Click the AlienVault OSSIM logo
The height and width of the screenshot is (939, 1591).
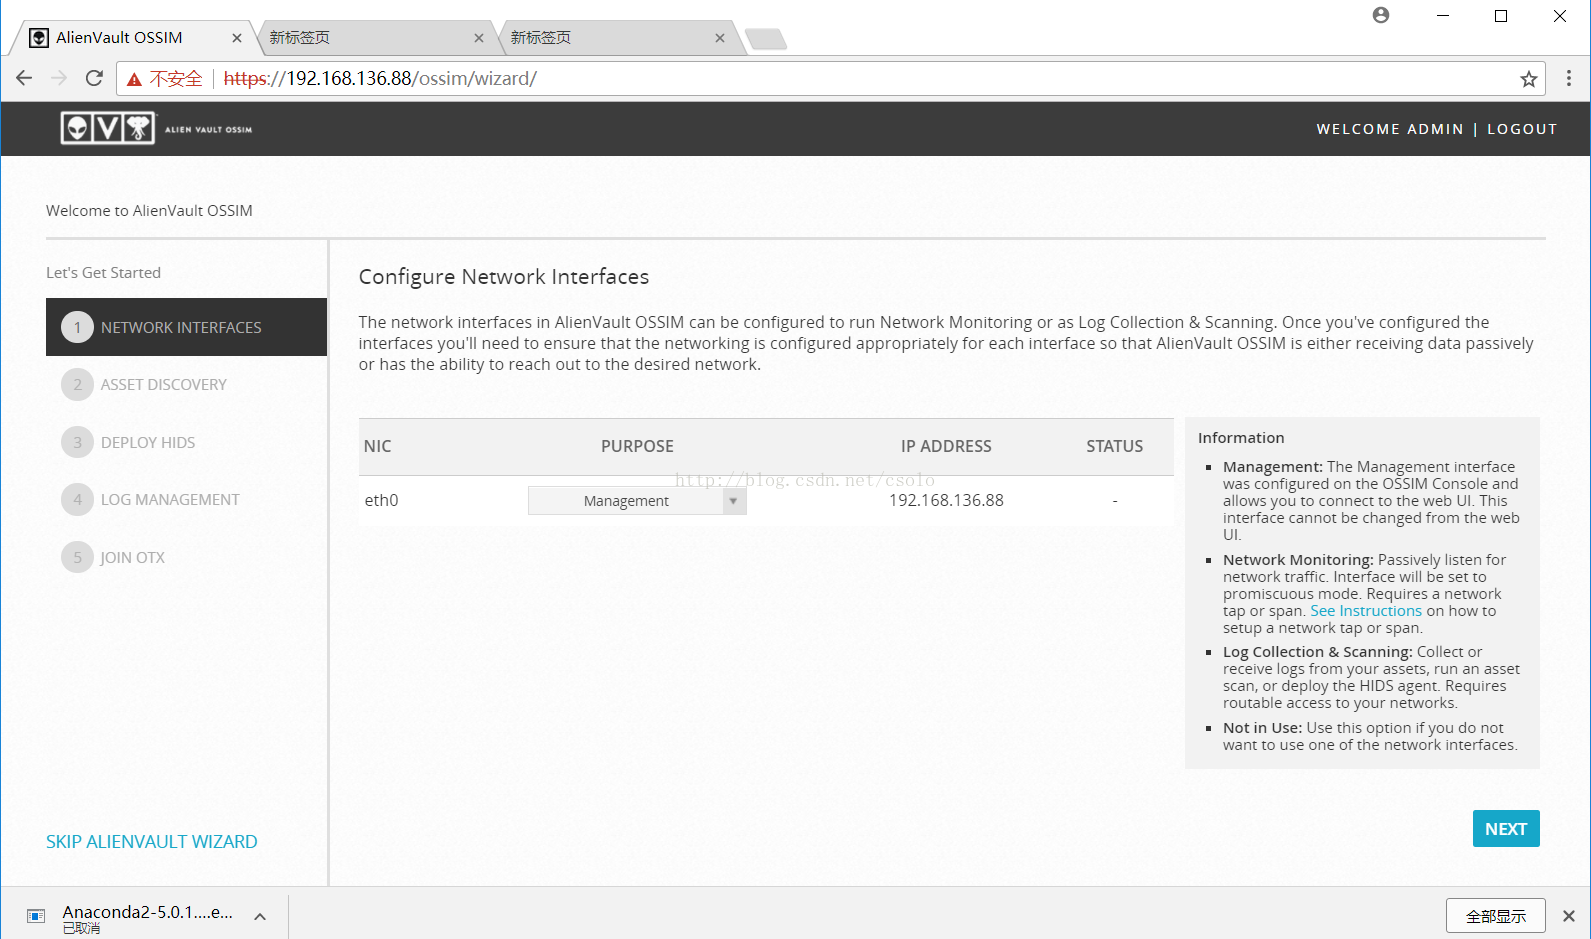tap(157, 128)
